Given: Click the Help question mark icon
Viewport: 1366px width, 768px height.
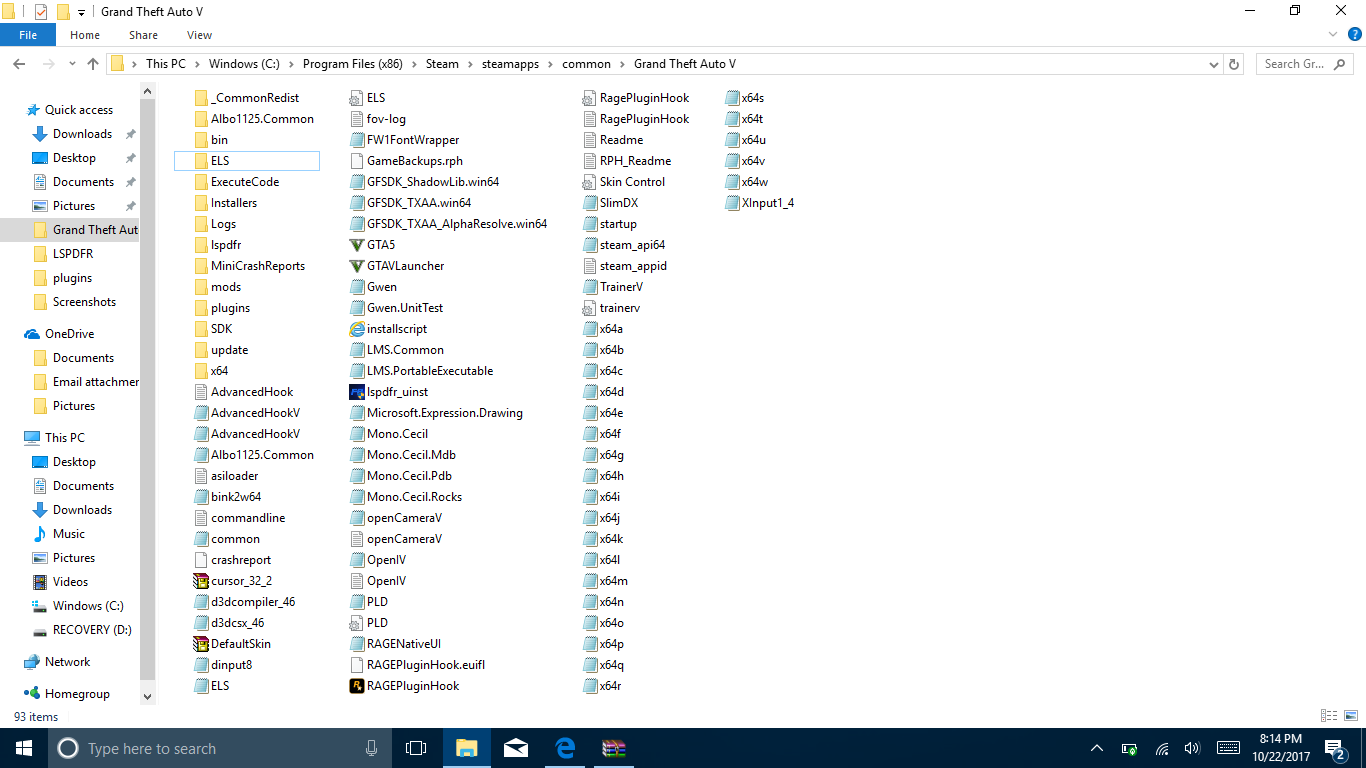Looking at the screenshot, I should click(1355, 35).
